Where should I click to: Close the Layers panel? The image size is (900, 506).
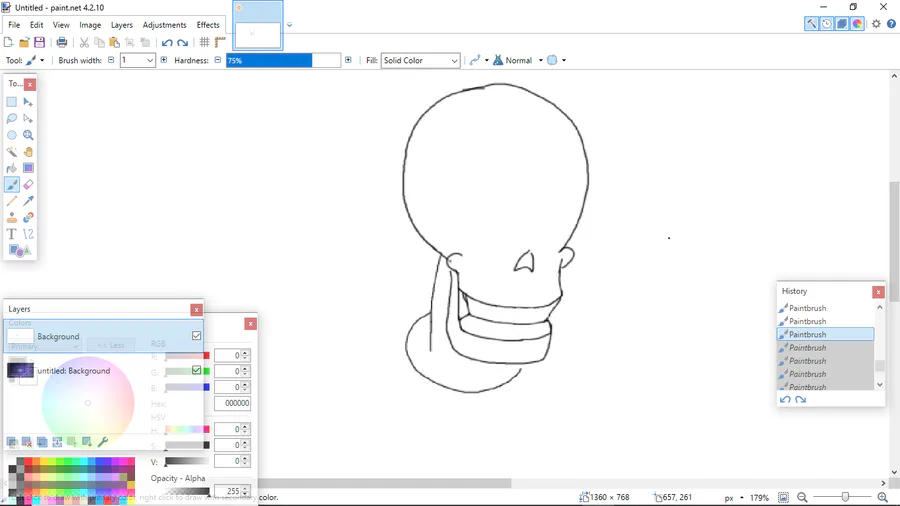(196, 310)
